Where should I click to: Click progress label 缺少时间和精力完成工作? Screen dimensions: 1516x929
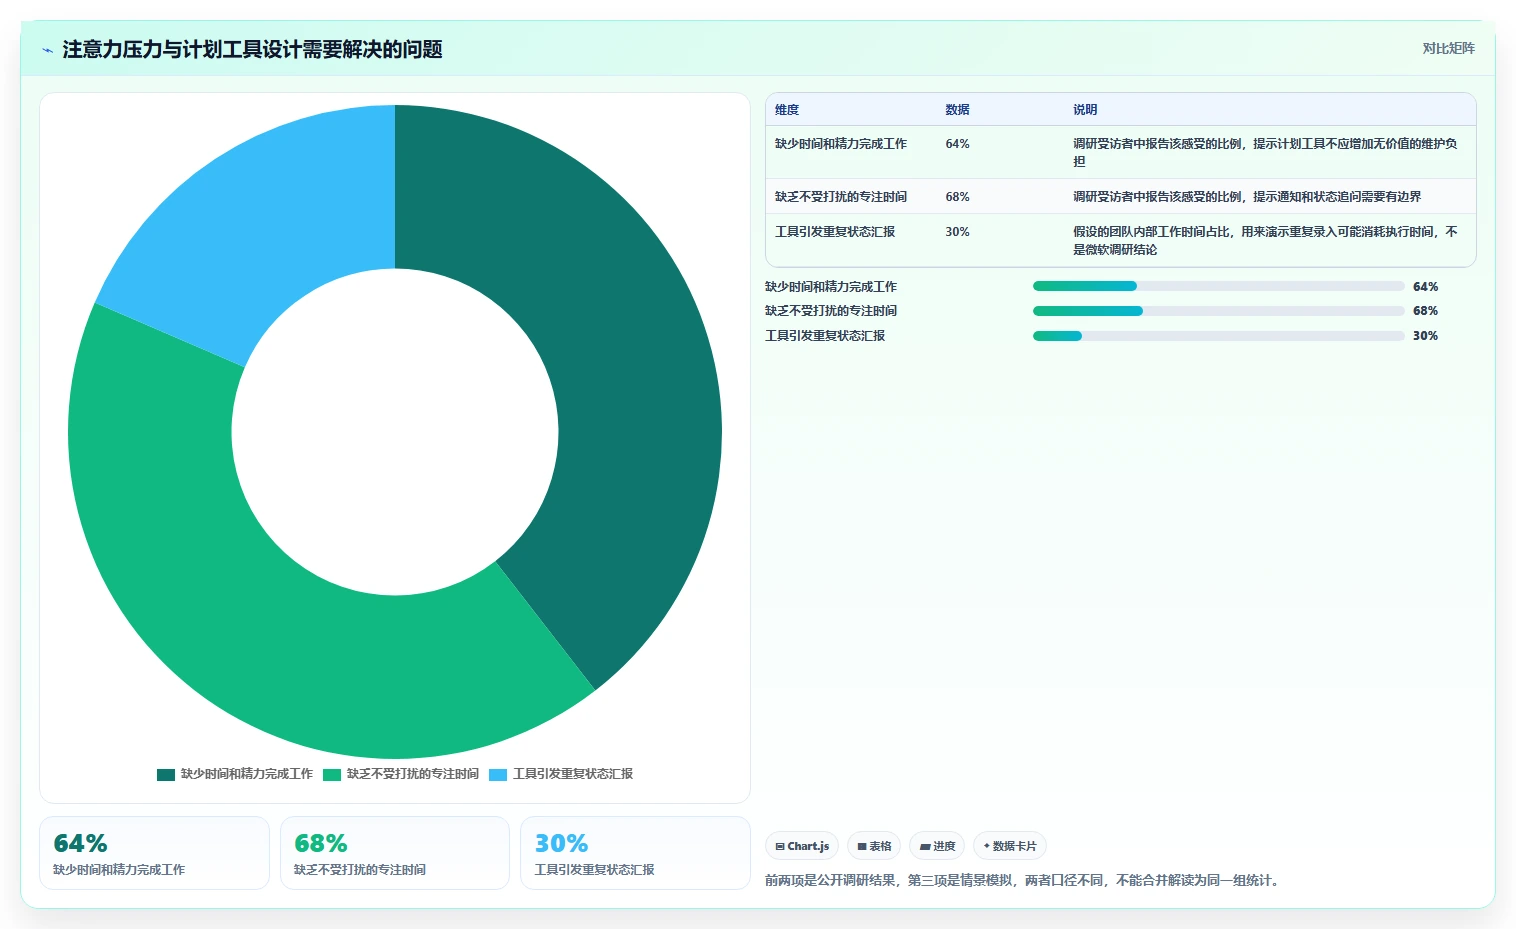tap(831, 287)
